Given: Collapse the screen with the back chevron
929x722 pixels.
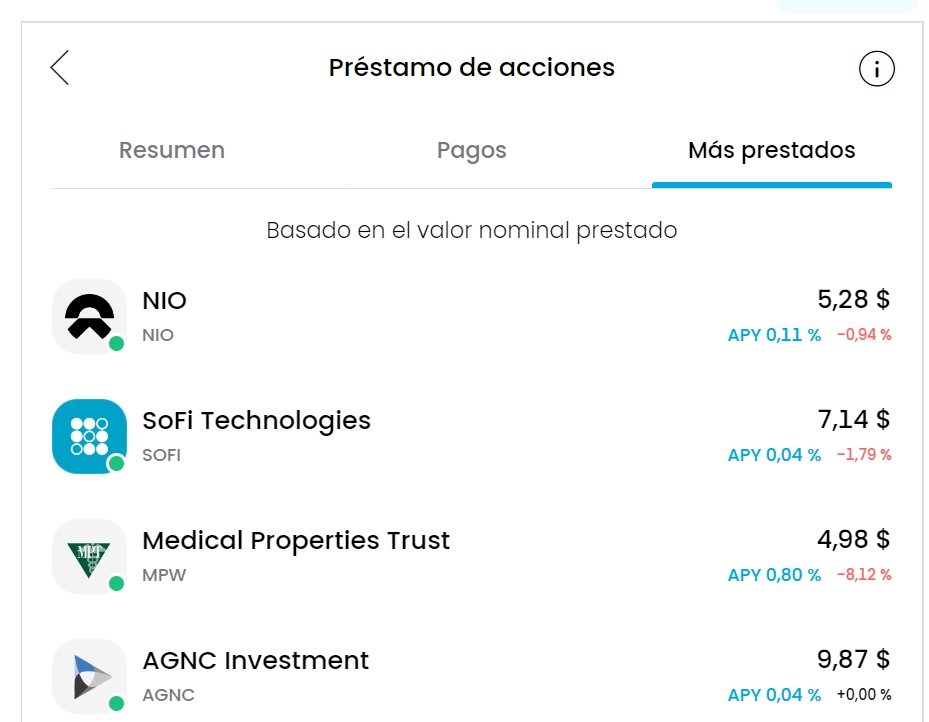Looking at the screenshot, I should pyautogui.click(x=60, y=68).
